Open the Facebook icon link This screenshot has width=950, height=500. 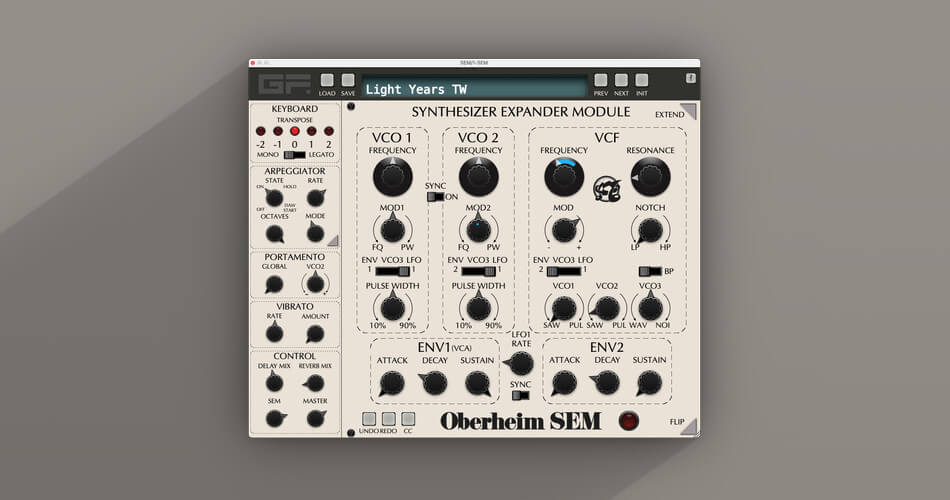tap(690, 78)
